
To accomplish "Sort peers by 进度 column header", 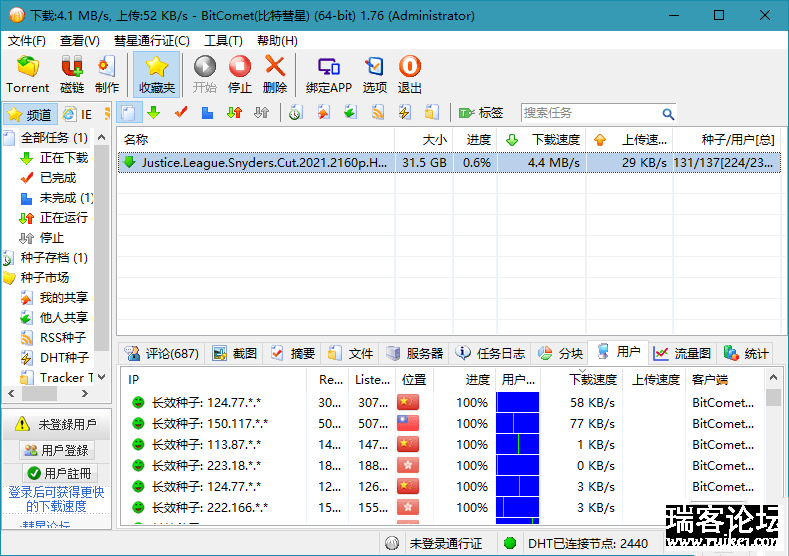I will pyautogui.click(x=465, y=379).
